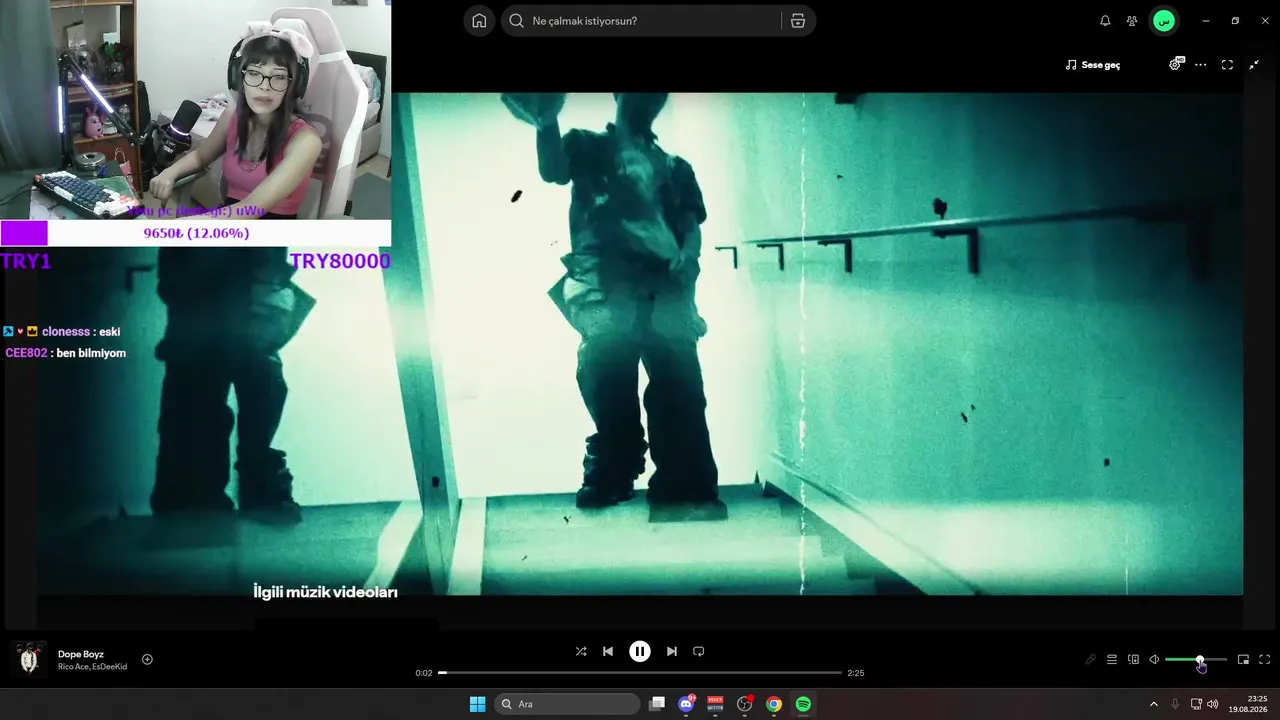
Task: Click the chat username 'CEE802'
Action: point(26,353)
